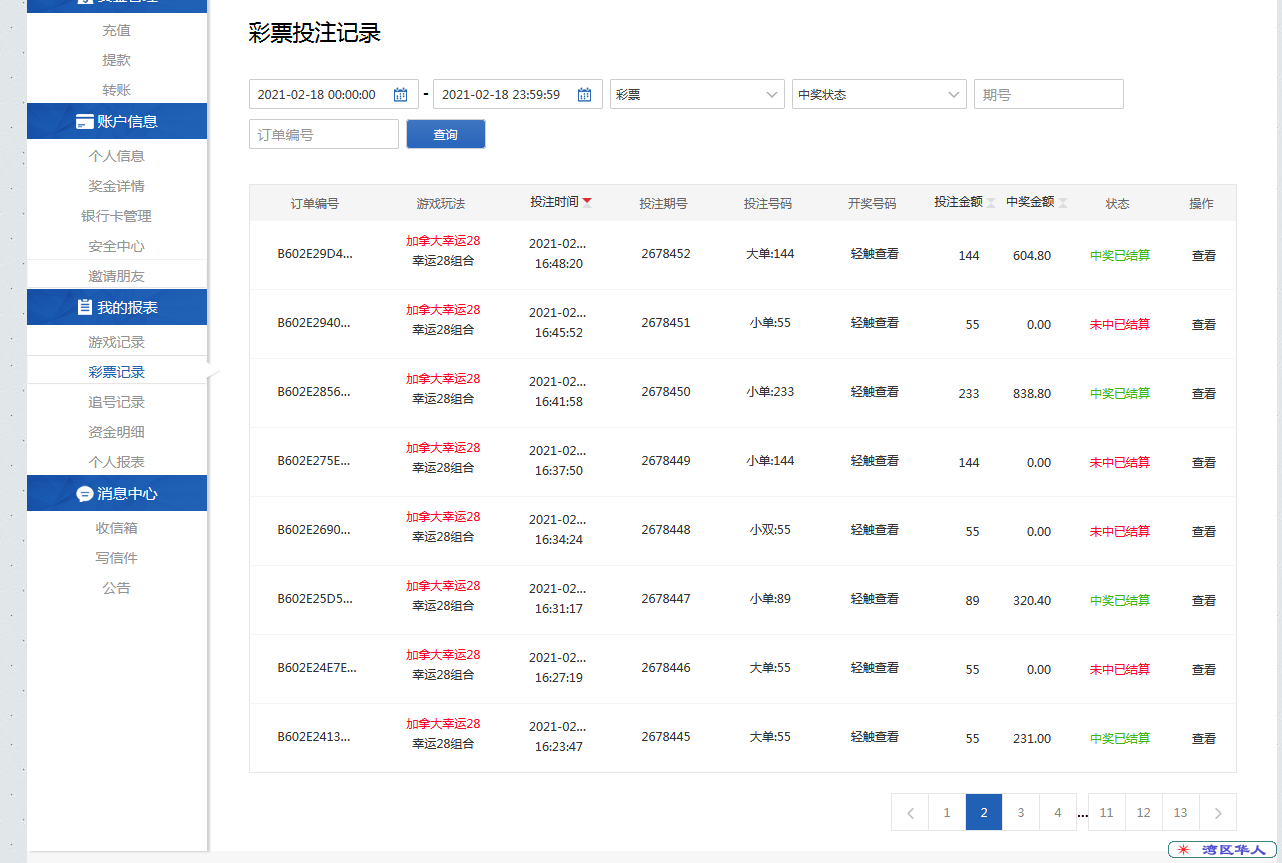Open 转账 in sidebar

coord(117,90)
